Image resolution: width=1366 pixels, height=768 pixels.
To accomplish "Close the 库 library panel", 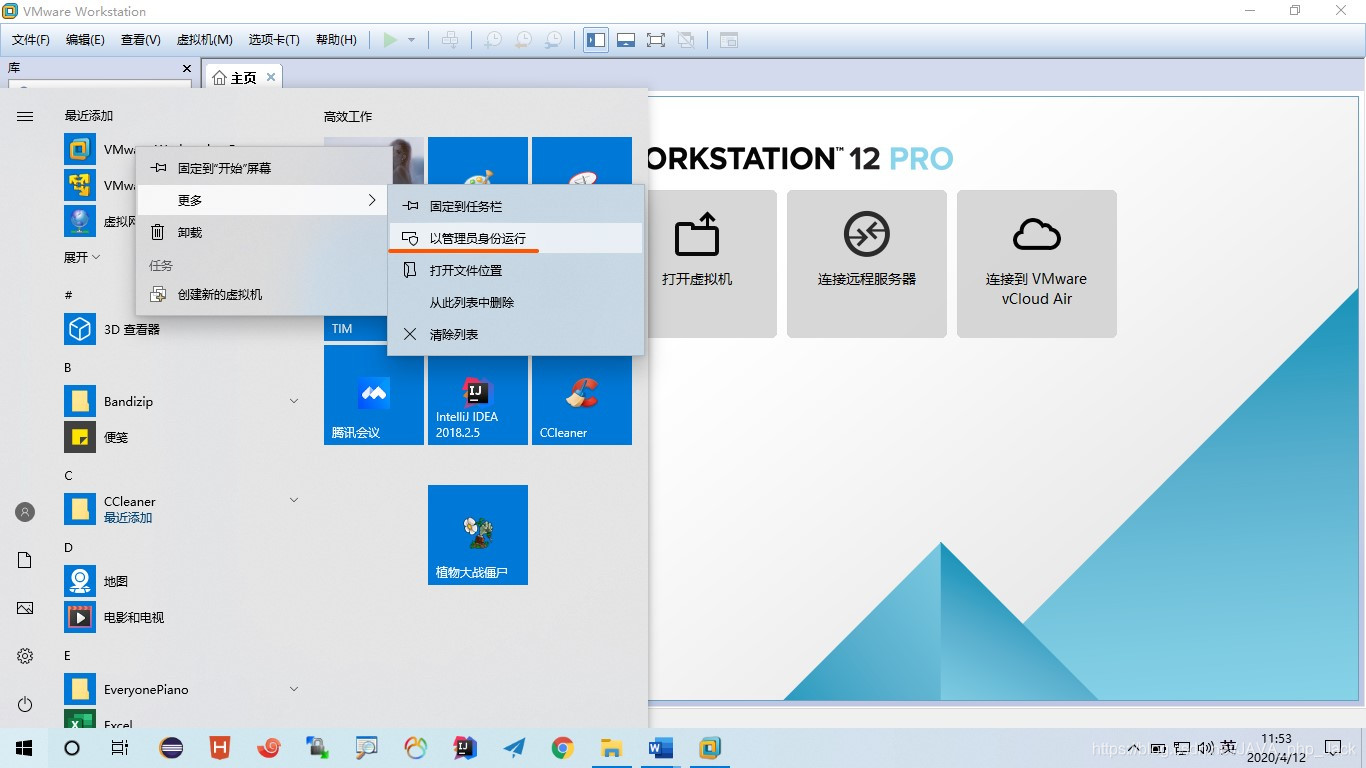I will point(186,68).
